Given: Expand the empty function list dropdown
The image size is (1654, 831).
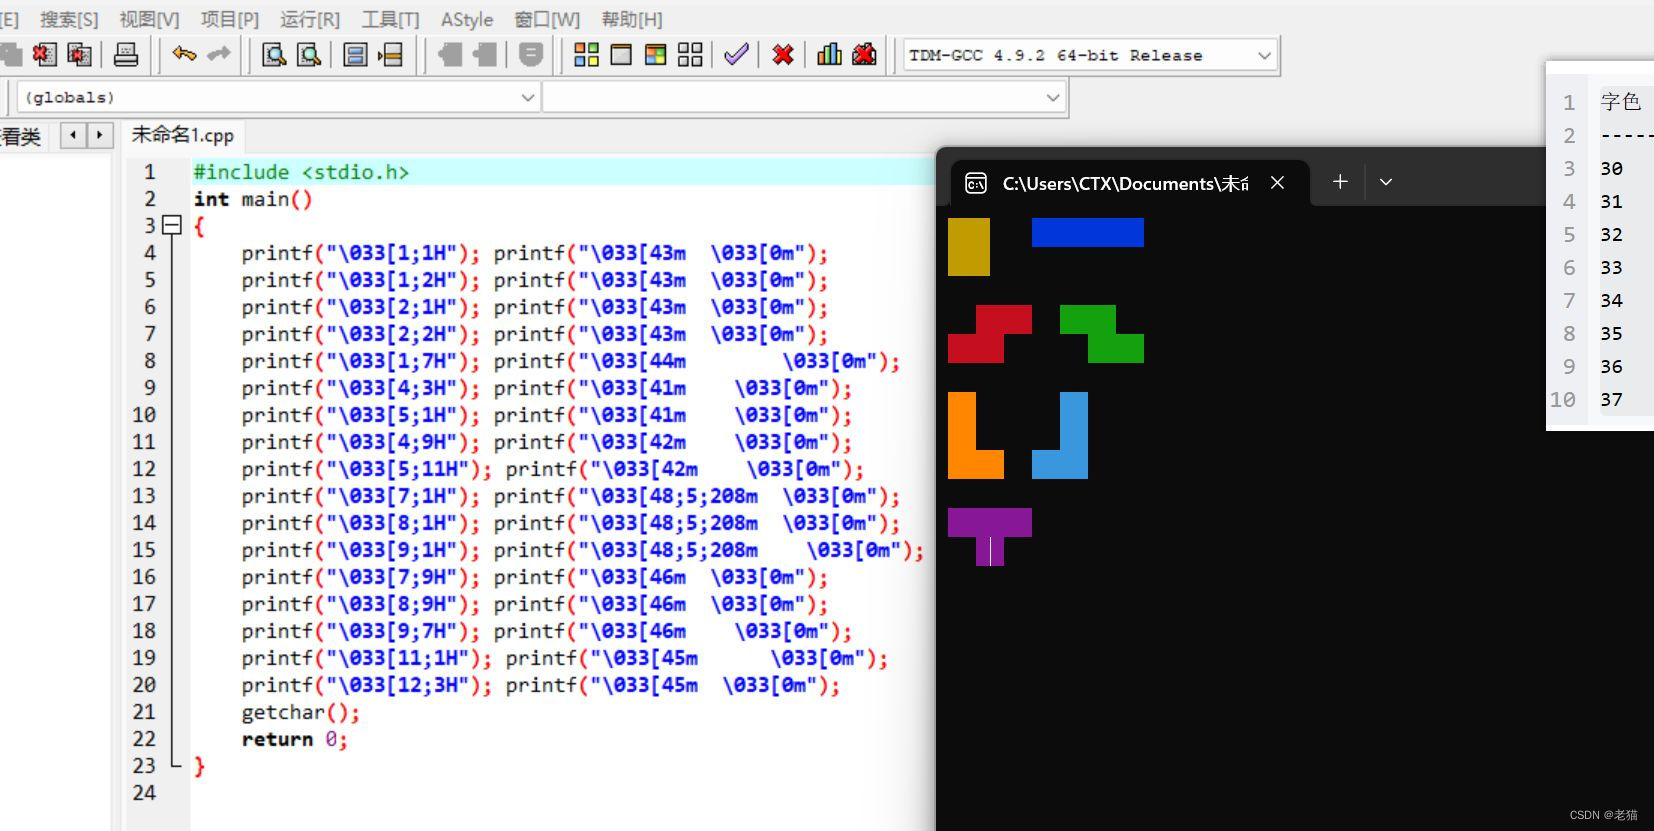Looking at the screenshot, I should coord(1053,97).
